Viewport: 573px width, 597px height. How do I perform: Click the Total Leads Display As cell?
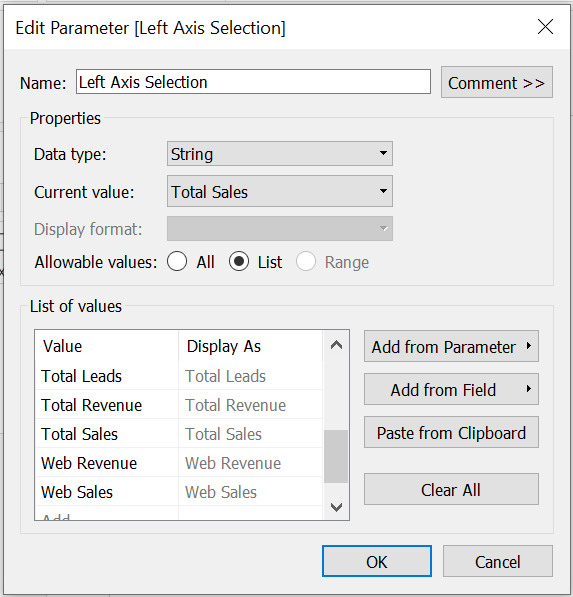pyautogui.click(x=251, y=376)
